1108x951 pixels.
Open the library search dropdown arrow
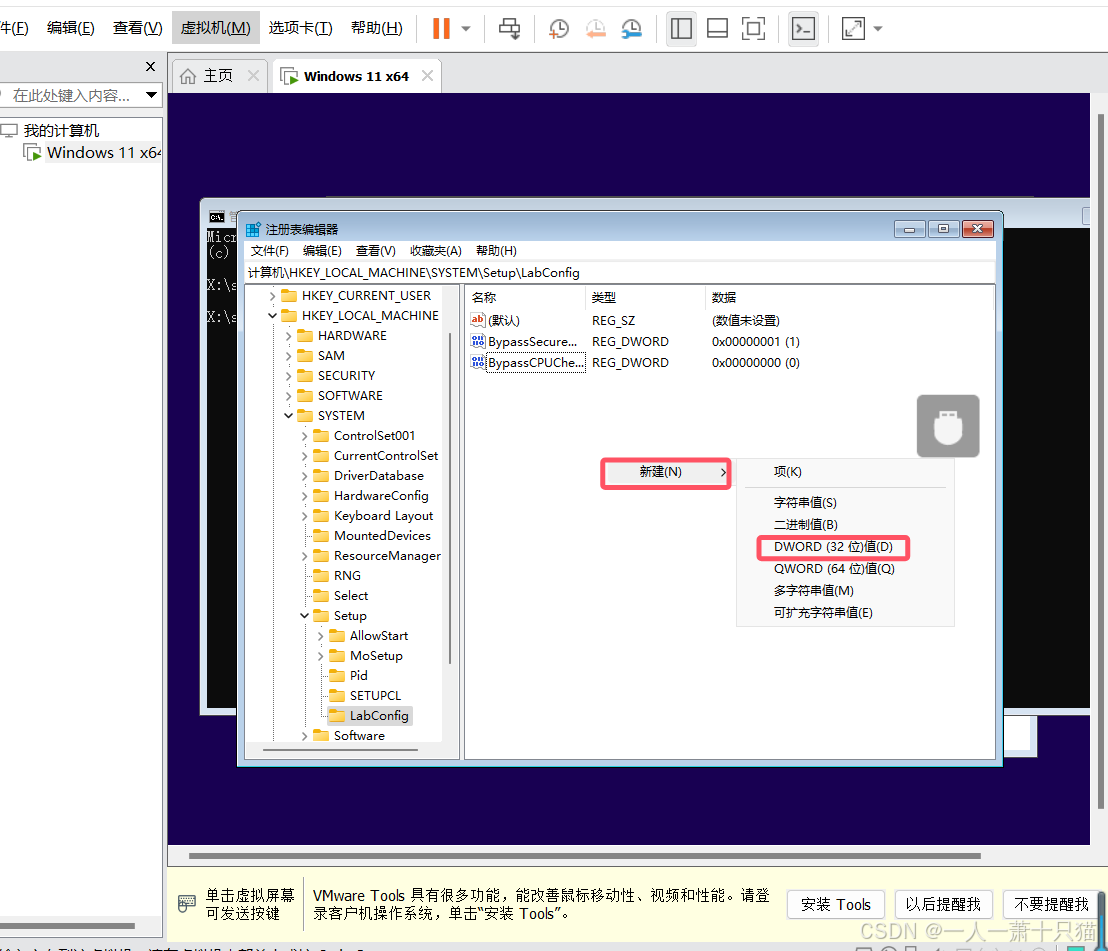point(151,95)
